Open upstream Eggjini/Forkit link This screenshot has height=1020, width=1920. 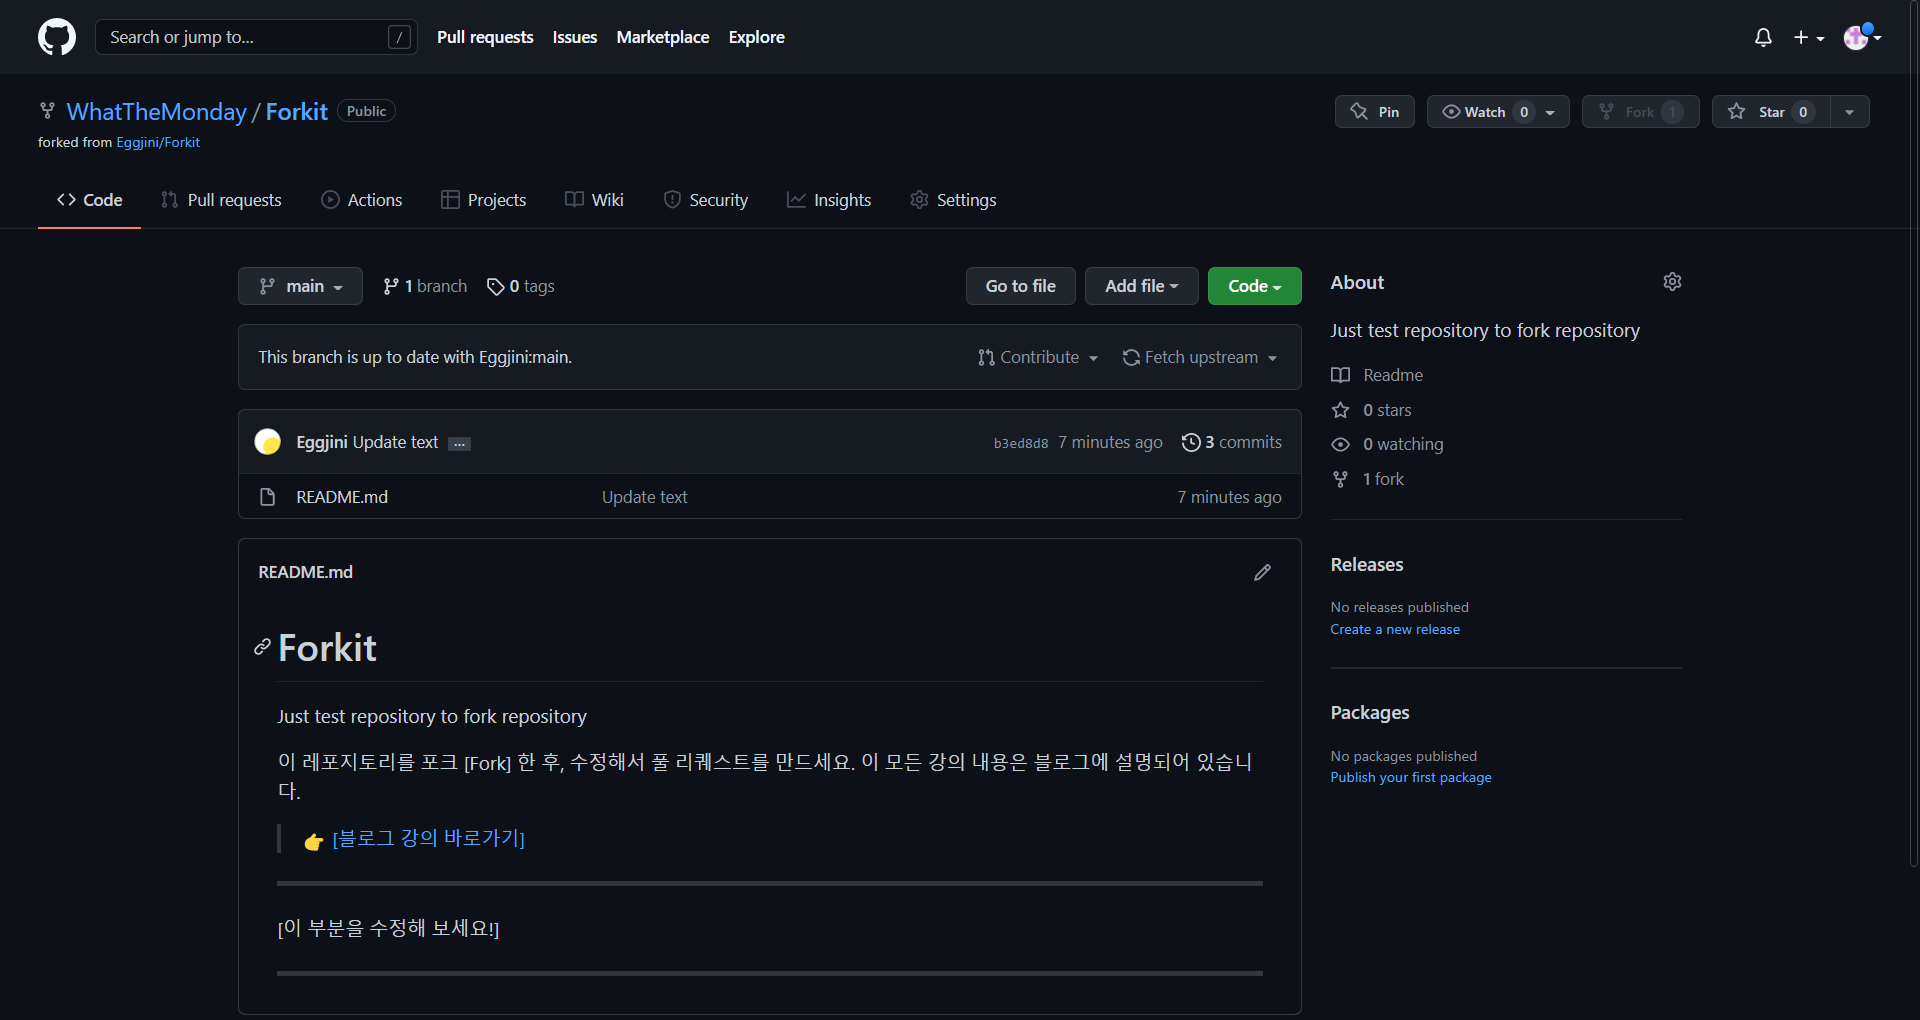pos(158,142)
